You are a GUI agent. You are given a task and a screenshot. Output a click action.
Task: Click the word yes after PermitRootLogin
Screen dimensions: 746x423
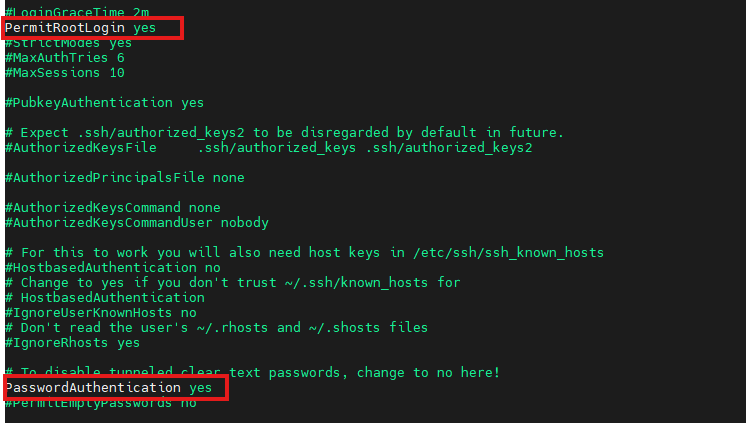point(145,28)
